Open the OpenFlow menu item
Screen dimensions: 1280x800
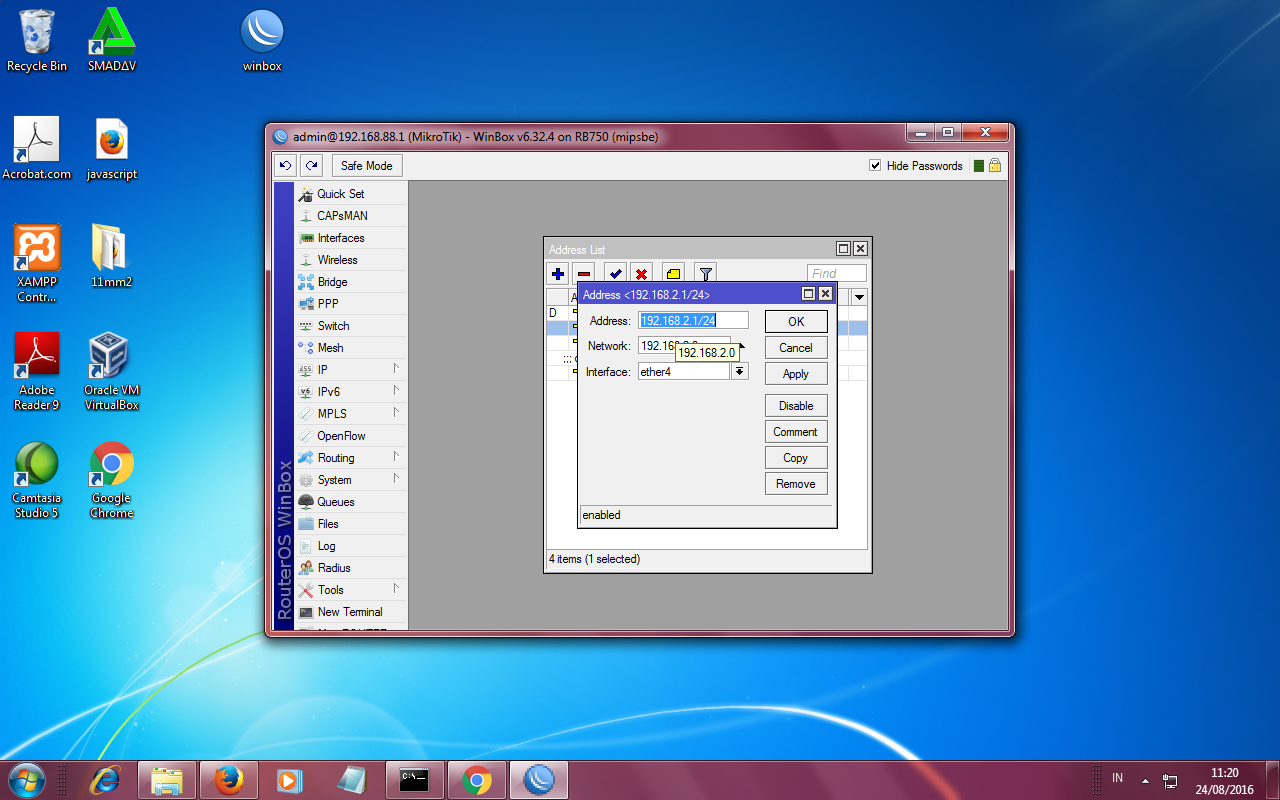click(x=352, y=436)
